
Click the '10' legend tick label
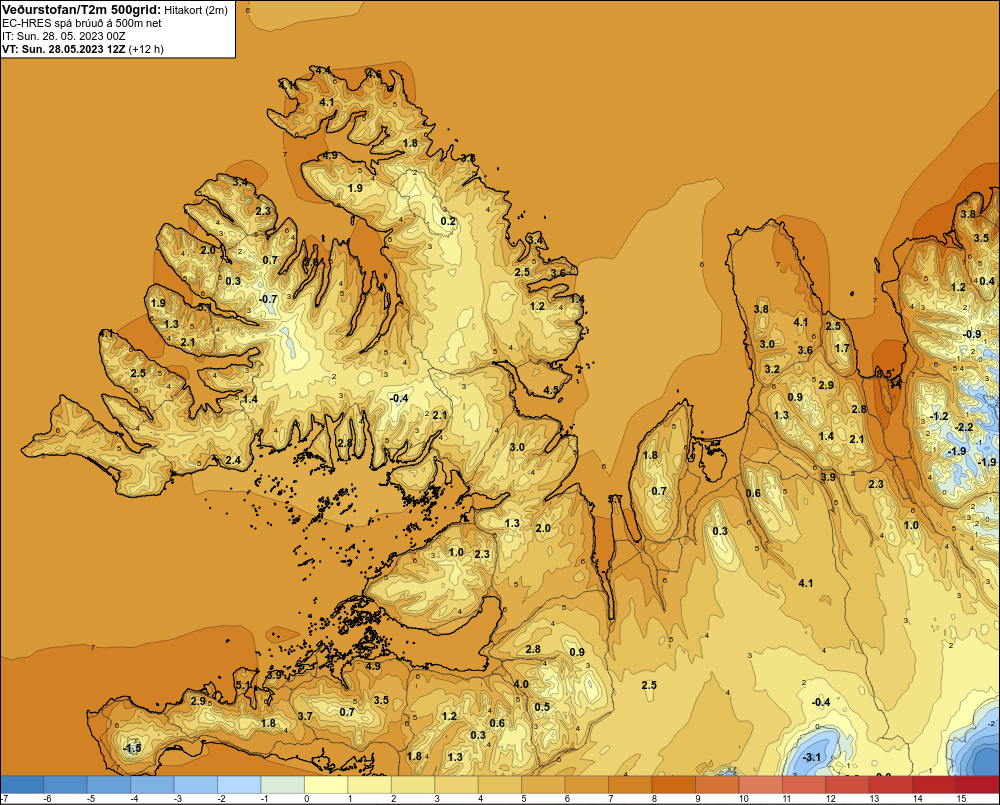744,799
